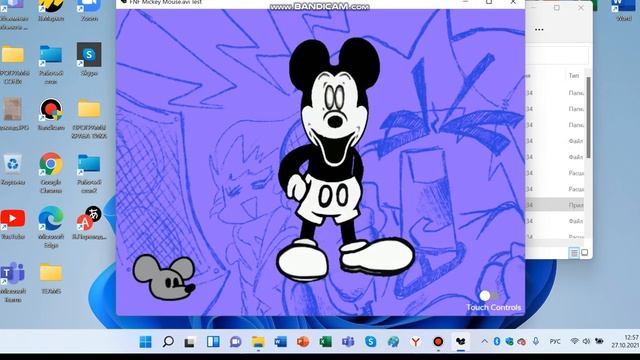
Task: Switch to Bandicam recorder in taskbar
Action: [x=438, y=342]
